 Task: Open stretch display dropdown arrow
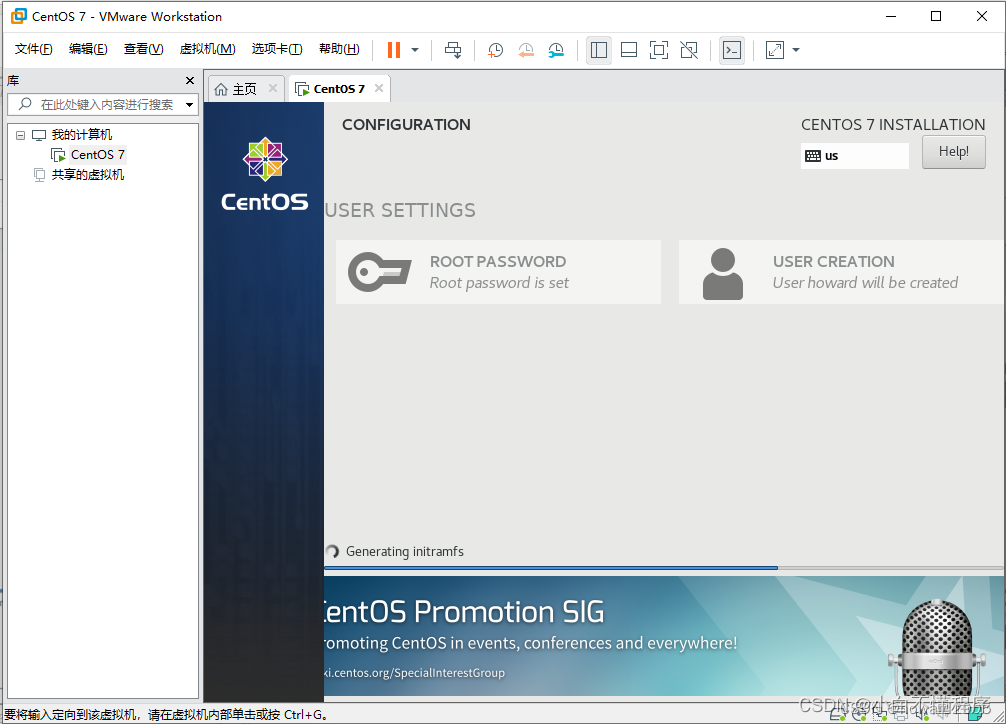(x=796, y=50)
